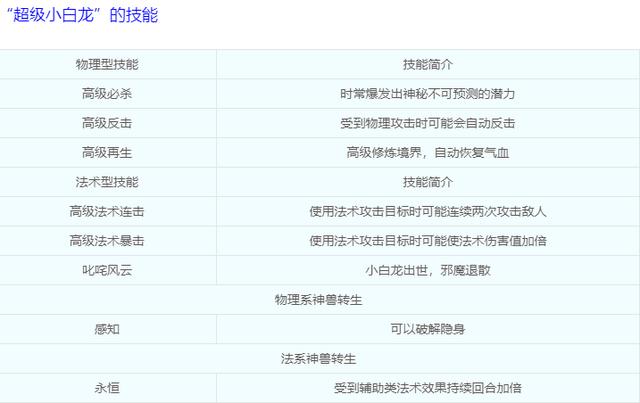The image size is (640, 403).
Task: Select the 高级法术暴击 skill cell
Action: (x=107, y=241)
